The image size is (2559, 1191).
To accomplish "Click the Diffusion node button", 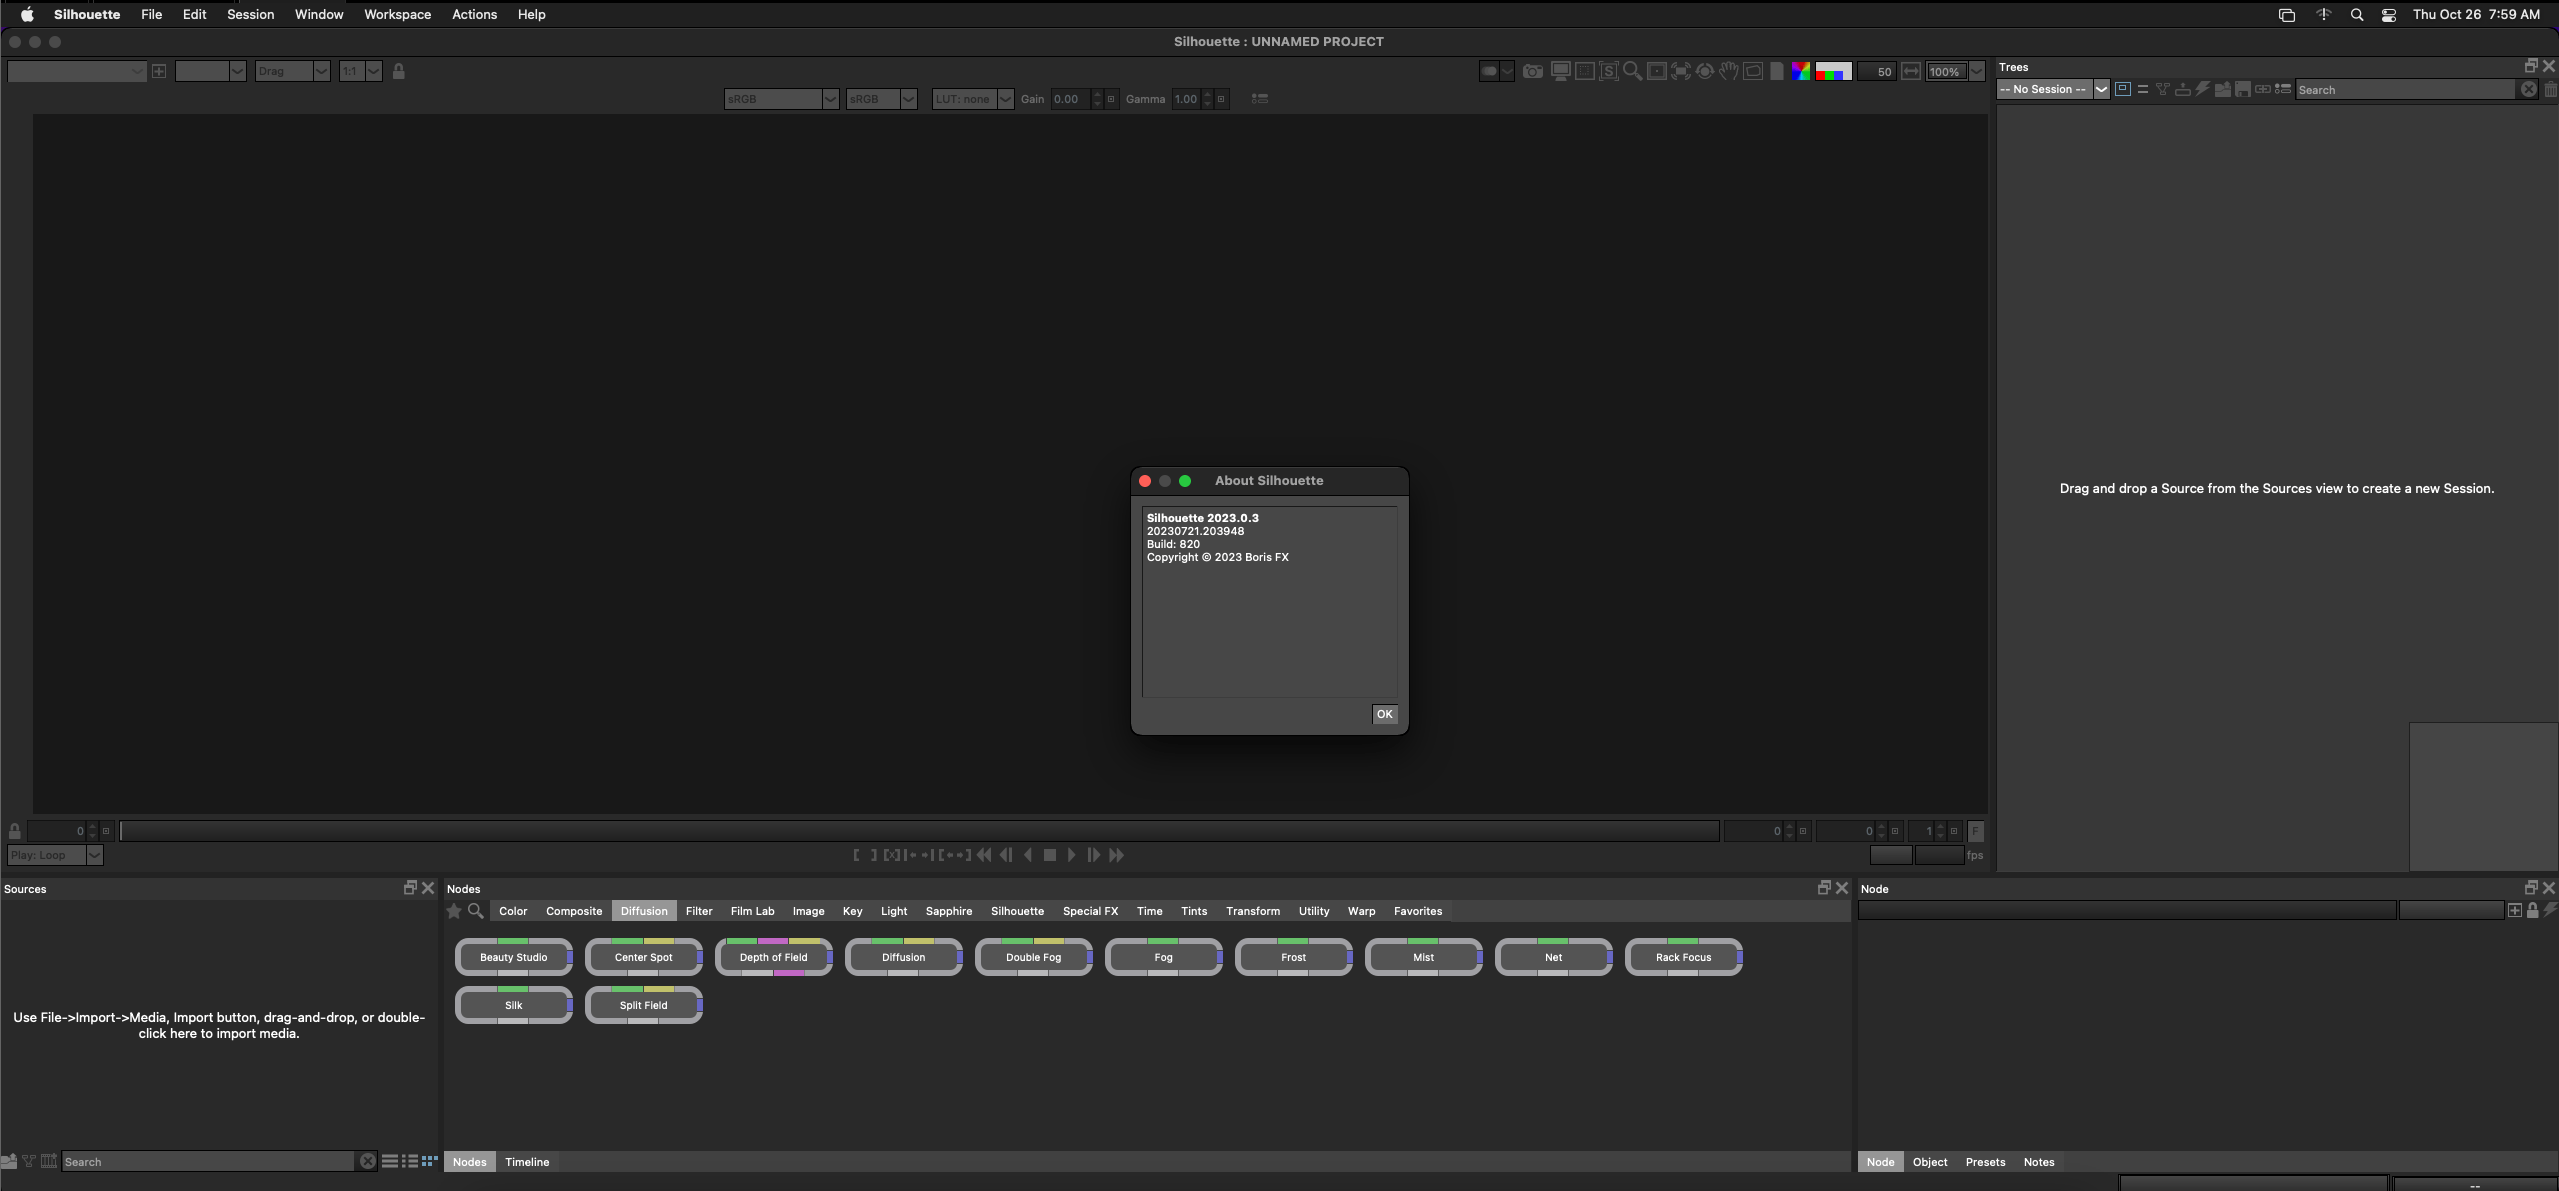I will click(x=903, y=956).
